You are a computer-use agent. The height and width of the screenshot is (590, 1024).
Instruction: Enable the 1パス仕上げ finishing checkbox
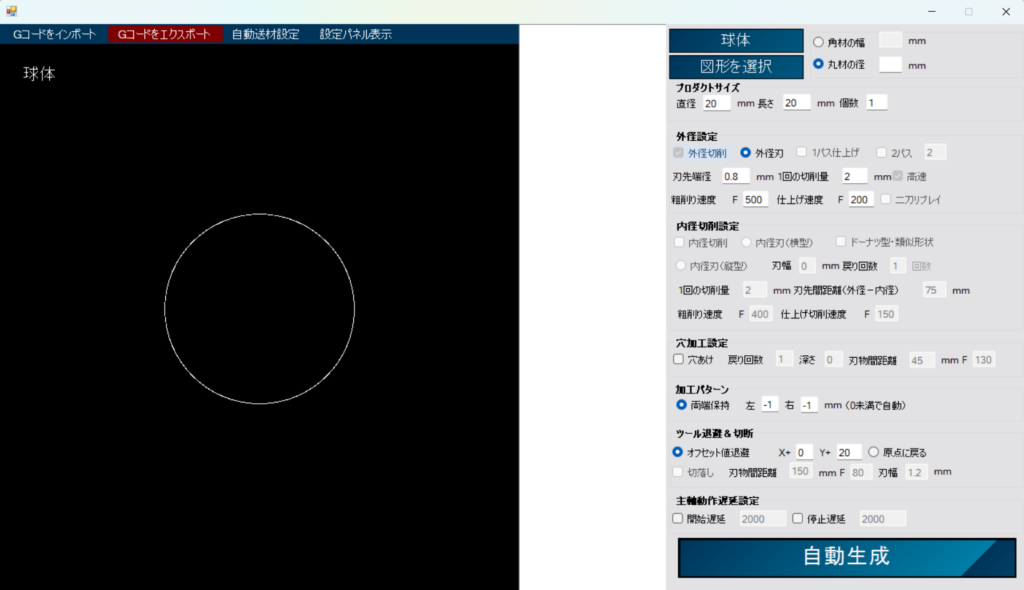[800, 151]
